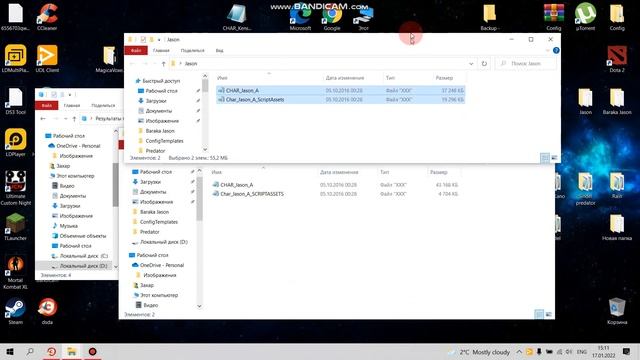Screen dimensions: 640x360
Task: Open the Главная tab in Jason window
Action: tap(161, 50)
